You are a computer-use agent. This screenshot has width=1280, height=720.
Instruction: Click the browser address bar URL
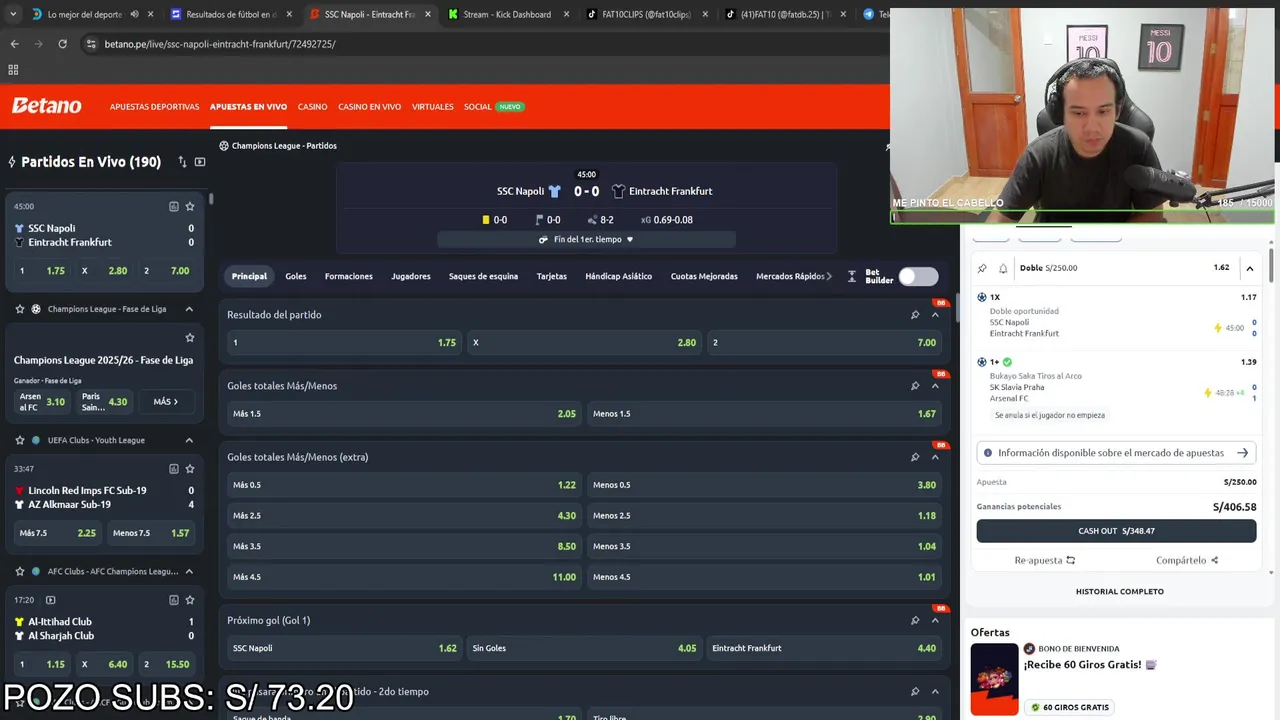click(x=220, y=44)
